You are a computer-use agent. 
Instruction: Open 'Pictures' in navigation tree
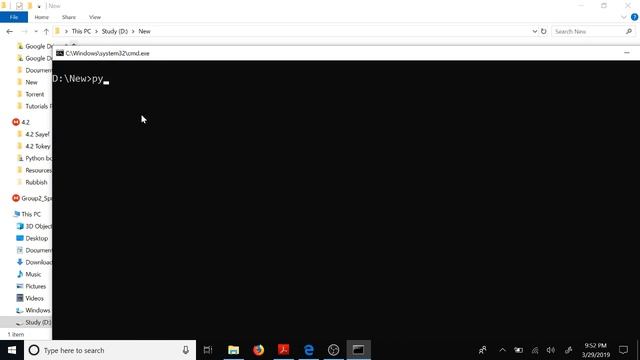tap(31, 287)
